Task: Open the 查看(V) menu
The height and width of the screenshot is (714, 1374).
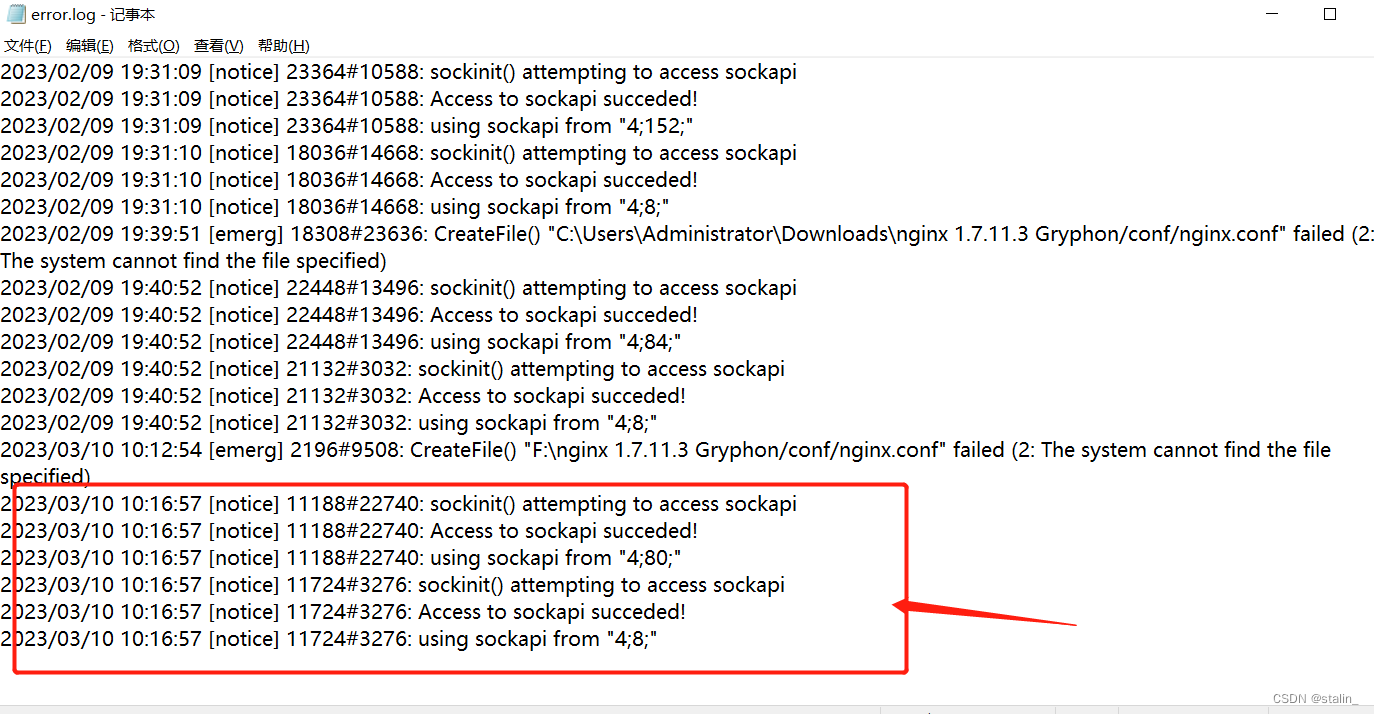Action: tap(218, 46)
